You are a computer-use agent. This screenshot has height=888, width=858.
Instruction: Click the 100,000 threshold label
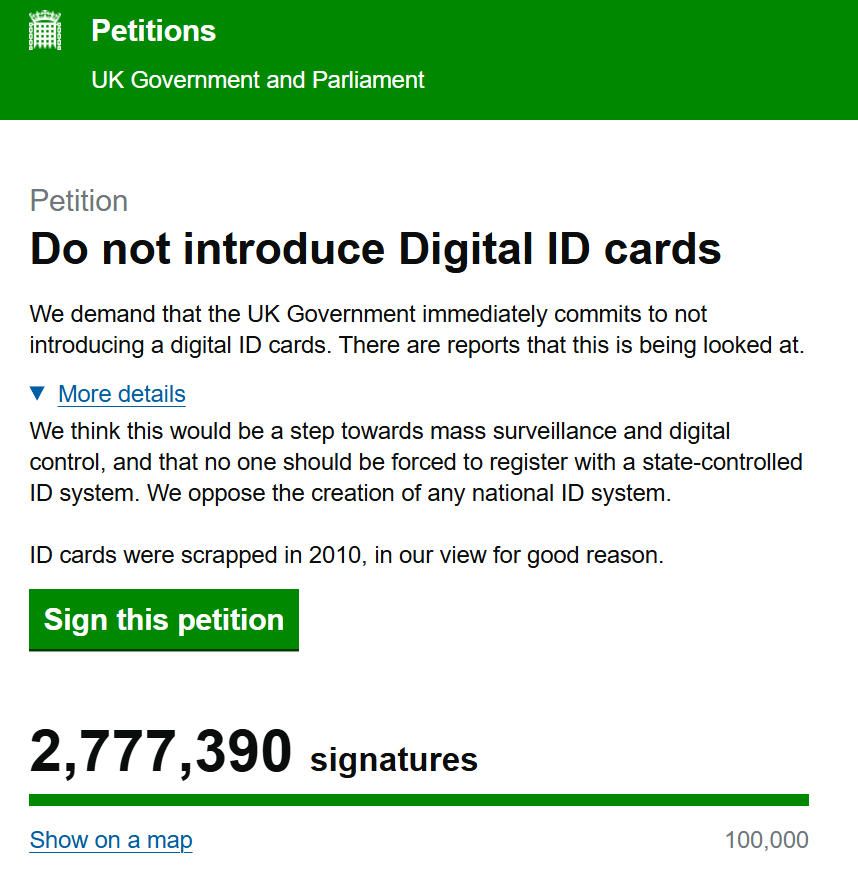click(766, 840)
